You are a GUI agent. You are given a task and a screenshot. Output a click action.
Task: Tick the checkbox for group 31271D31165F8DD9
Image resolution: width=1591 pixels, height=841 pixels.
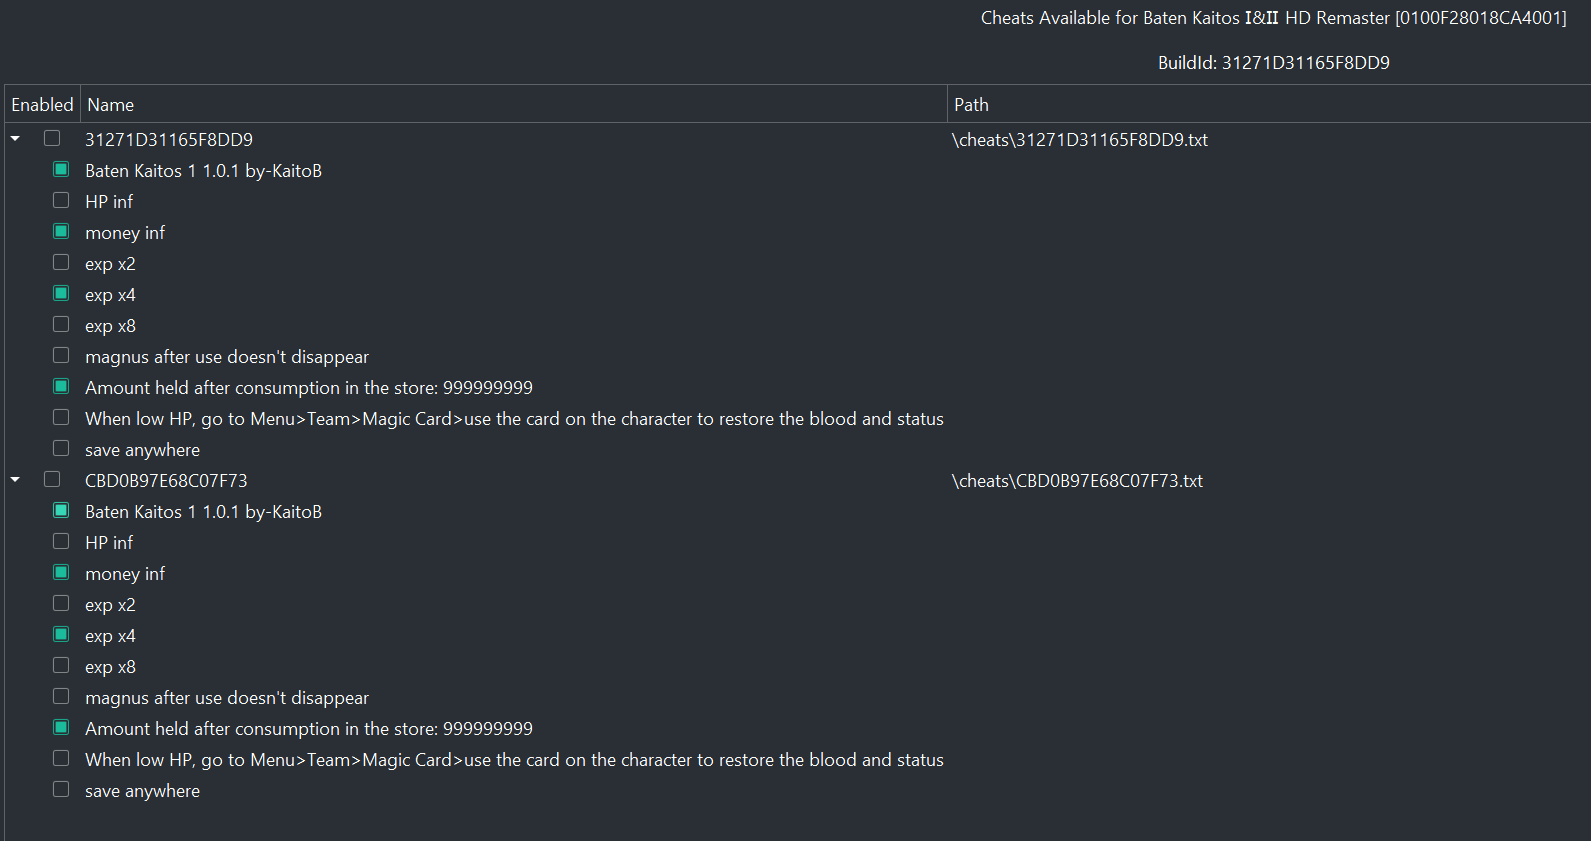(52, 139)
